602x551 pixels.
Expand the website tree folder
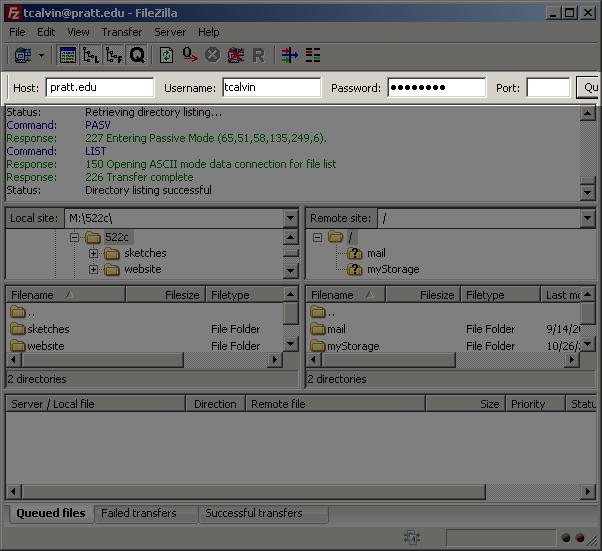tap(93, 270)
